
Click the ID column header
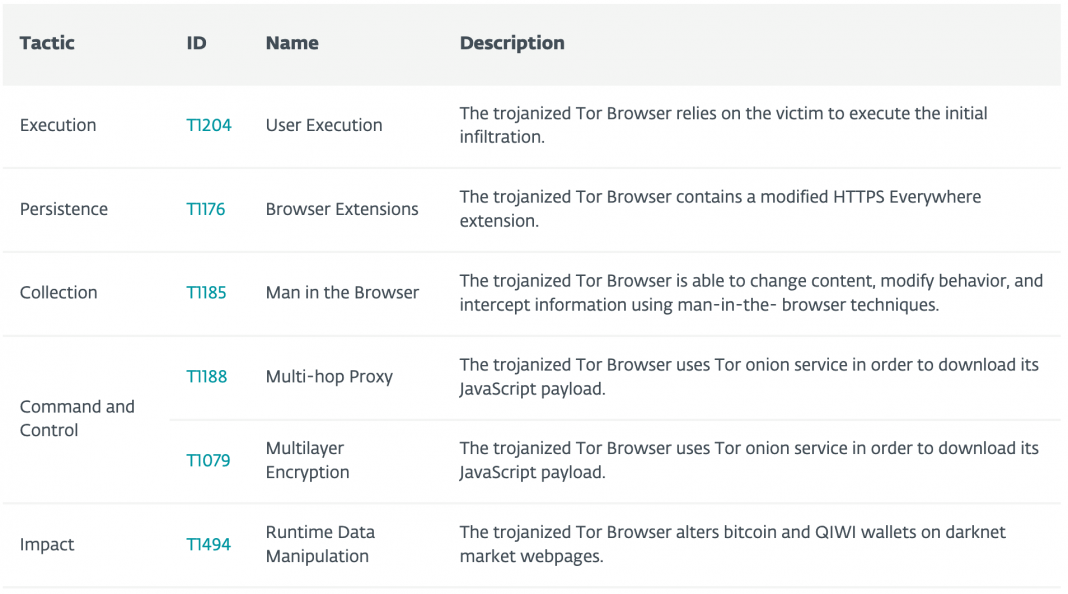[x=196, y=43]
